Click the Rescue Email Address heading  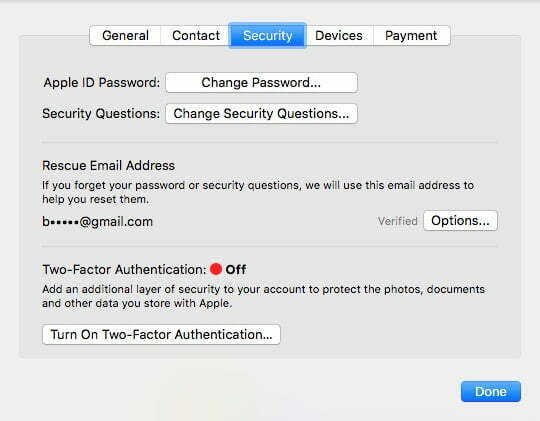[x=108, y=166]
